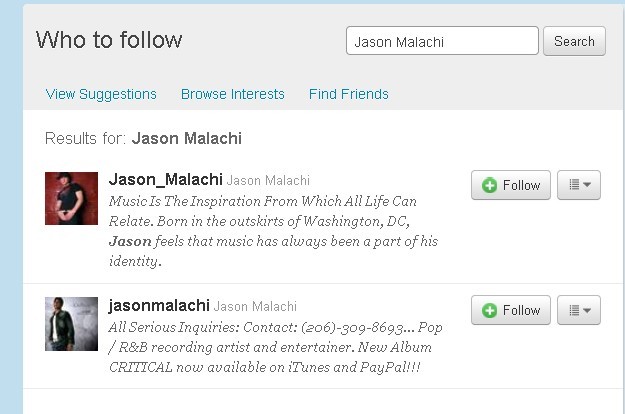Click the Jason_Malachi username link
625x414 pixels.
pyautogui.click(x=165, y=180)
